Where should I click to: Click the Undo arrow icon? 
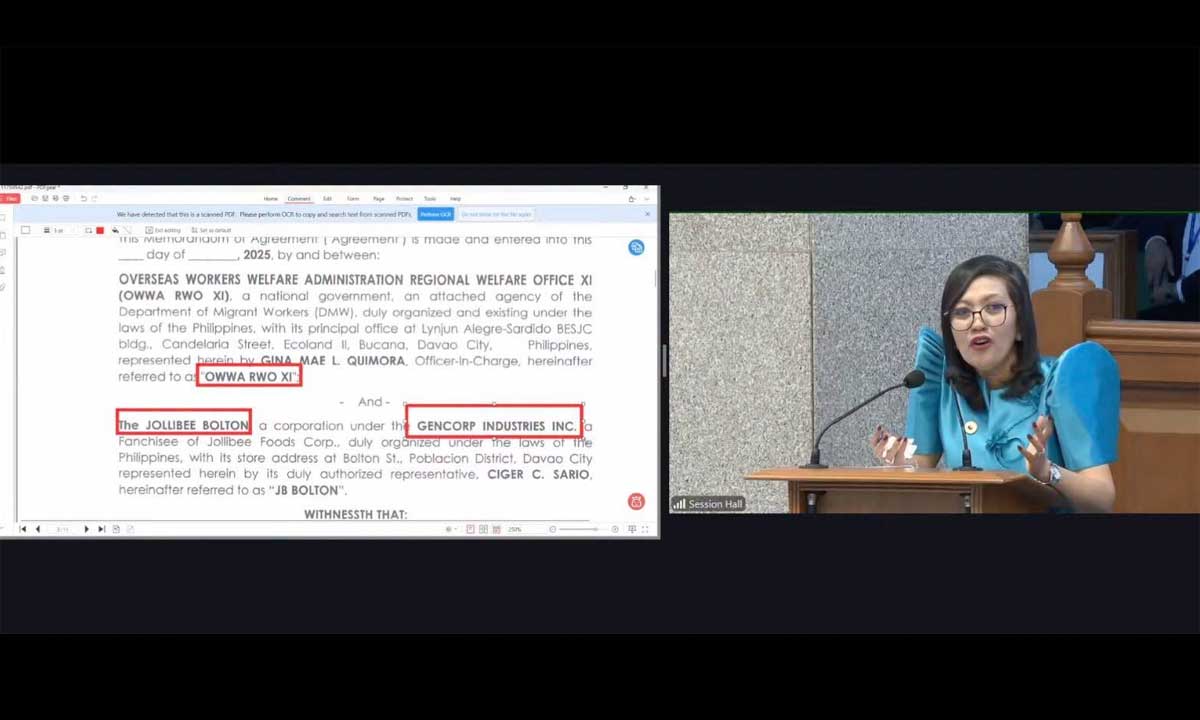tap(83, 198)
